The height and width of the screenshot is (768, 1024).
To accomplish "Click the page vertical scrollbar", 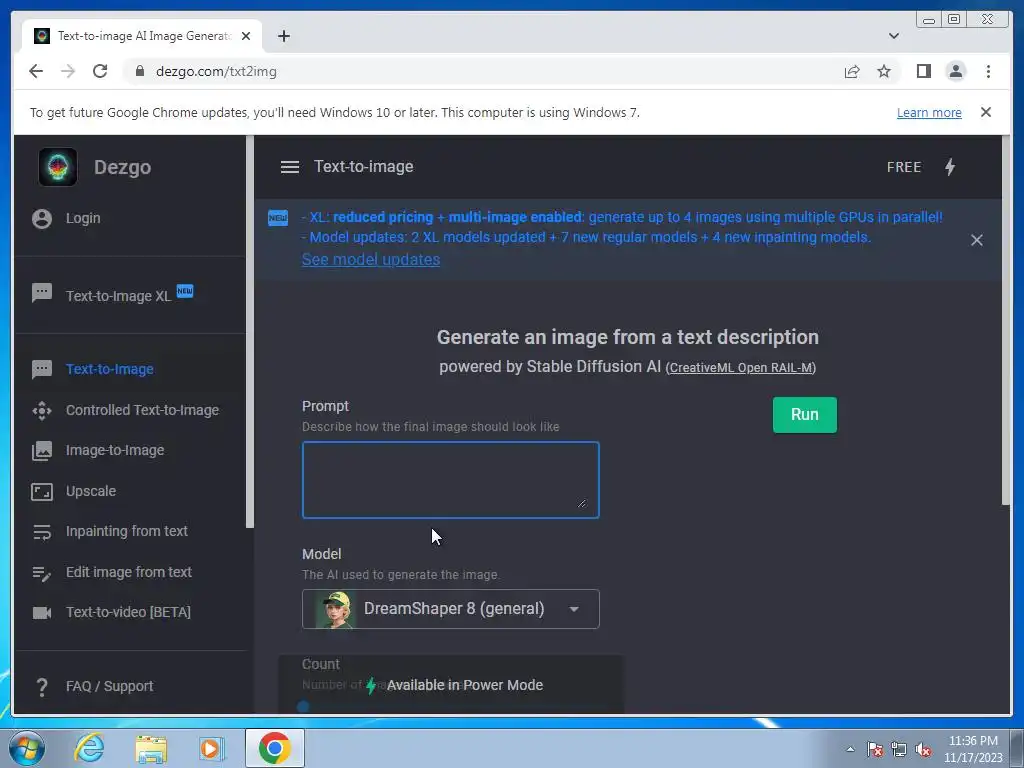I will [x=1006, y=320].
